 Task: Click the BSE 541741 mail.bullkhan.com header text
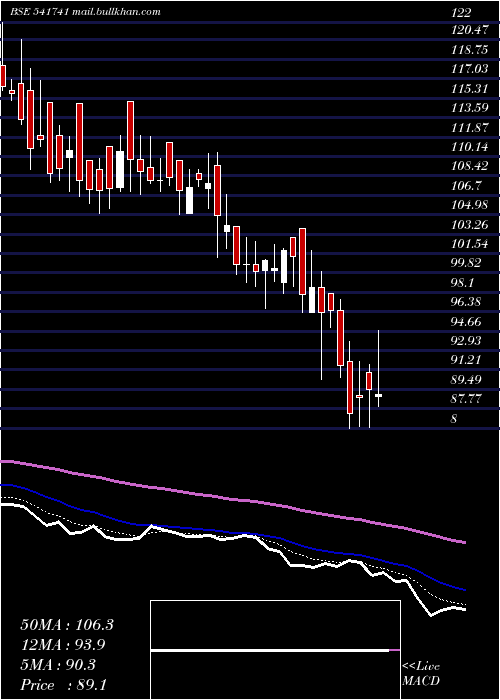tap(85, 12)
